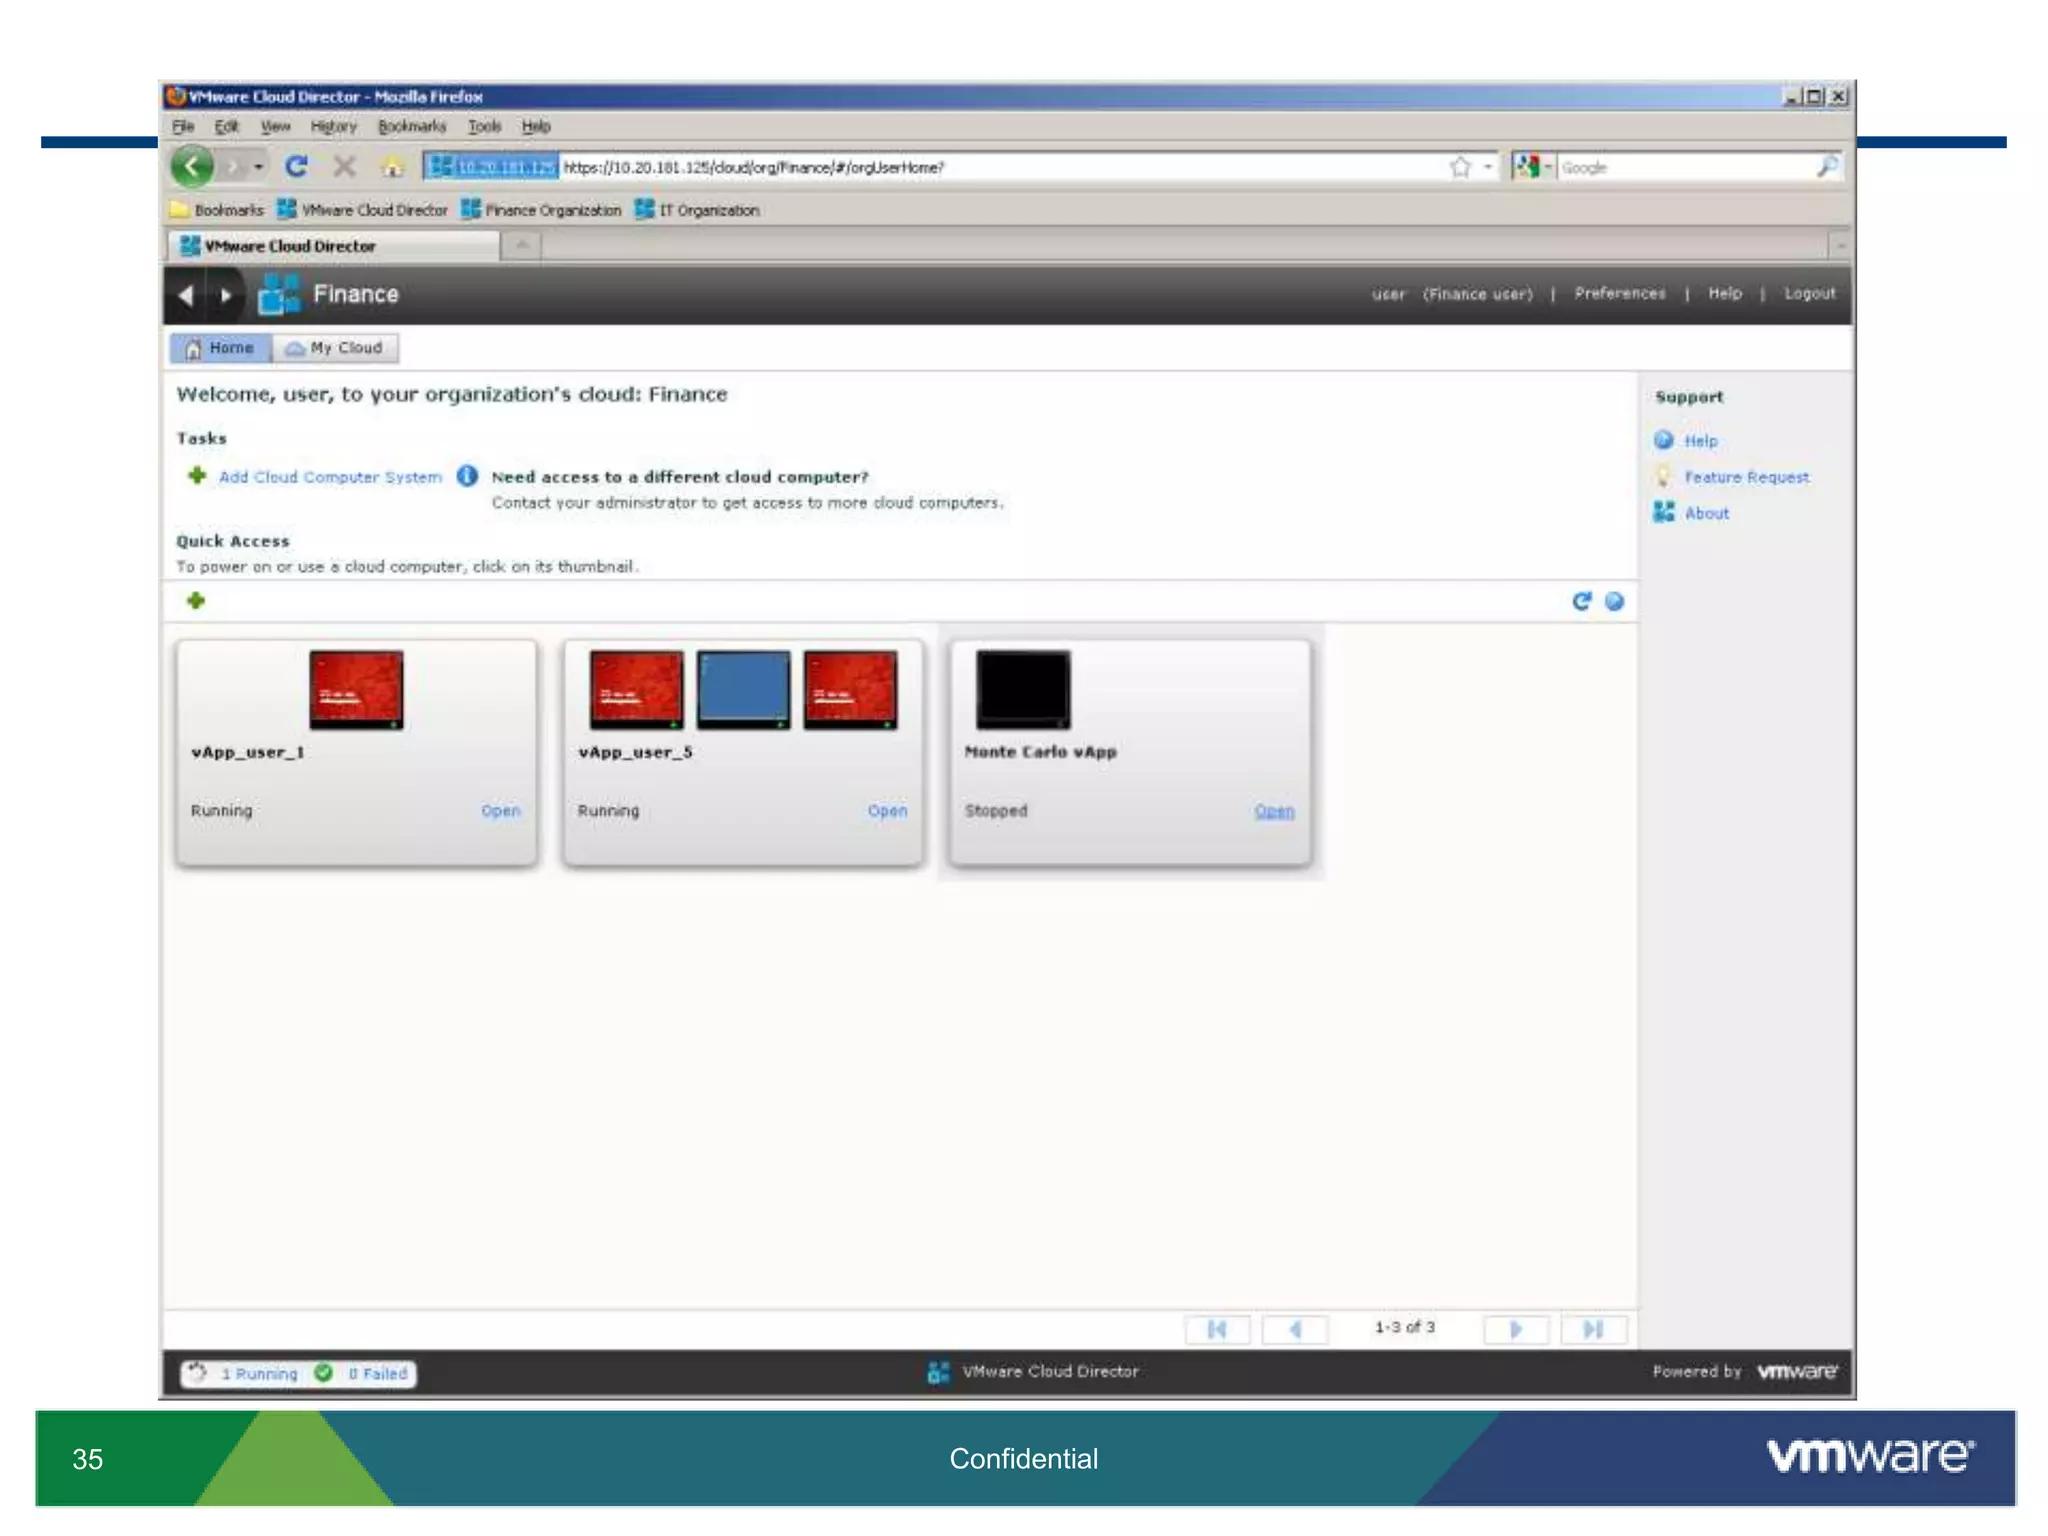Image resolution: width=2048 pixels, height=1536 pixels.
Task: Refresh the Quick Access list icon
Action: click(x=1581, y=601)
